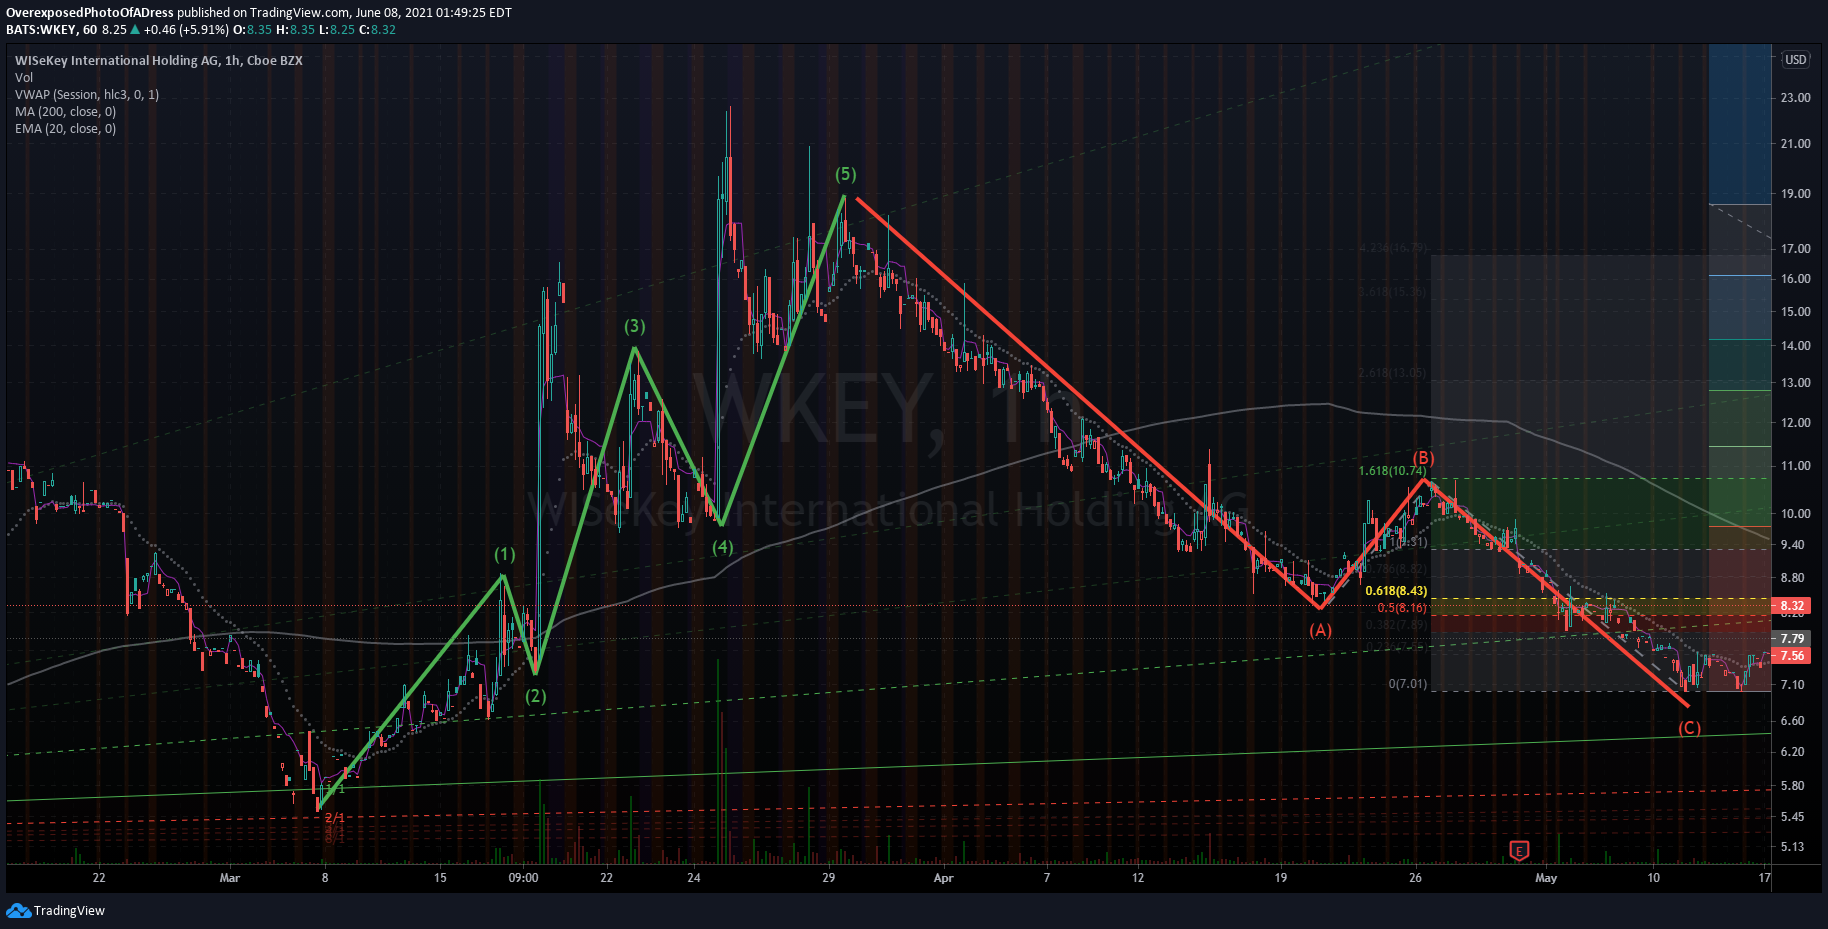1828x929 pixels.
Task: Click the OverexposedPhotoOfADress author name
Action: pyautogui.click(x=90, y=13)
